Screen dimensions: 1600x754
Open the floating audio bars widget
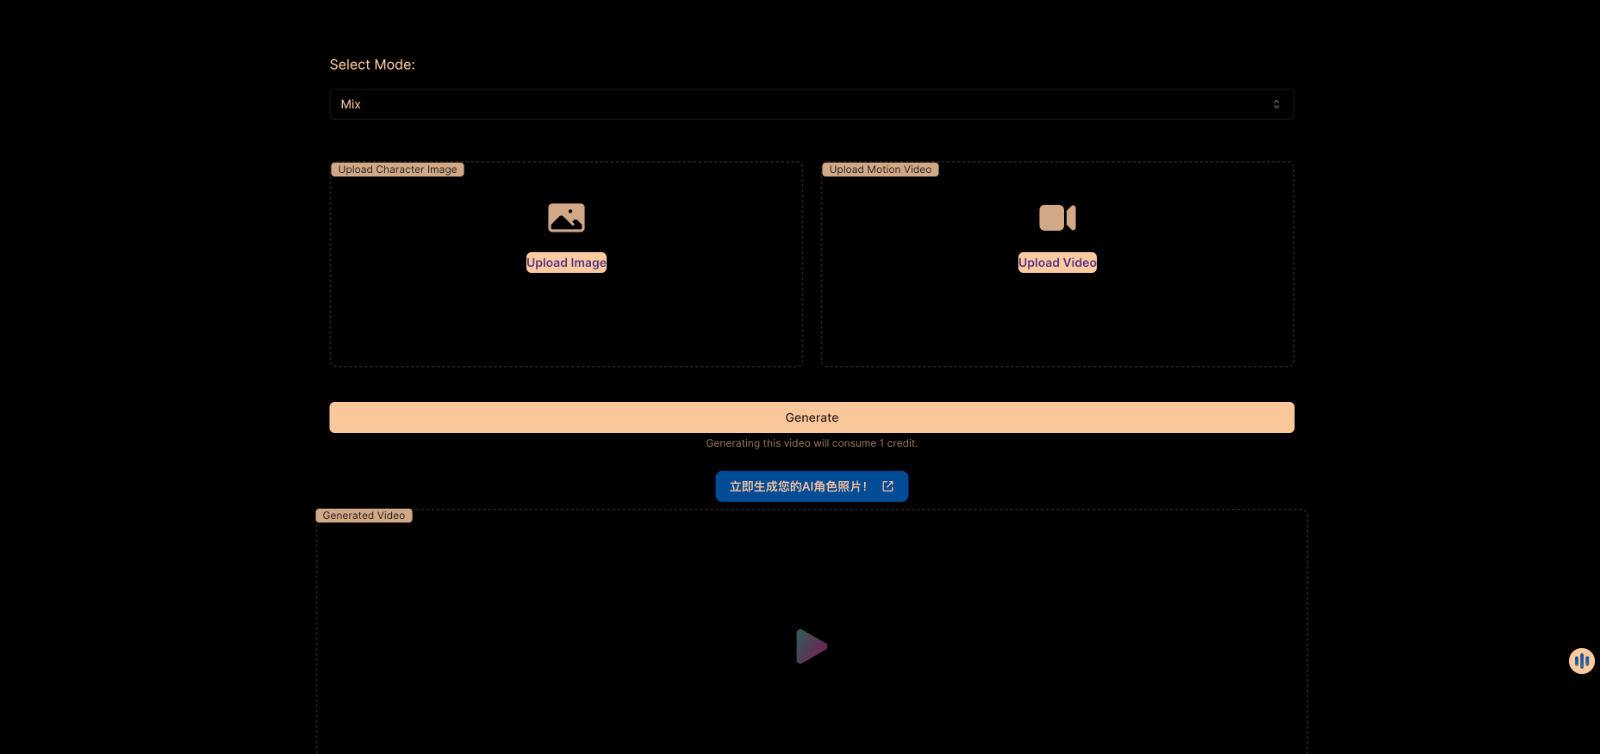coord(1581,661)
